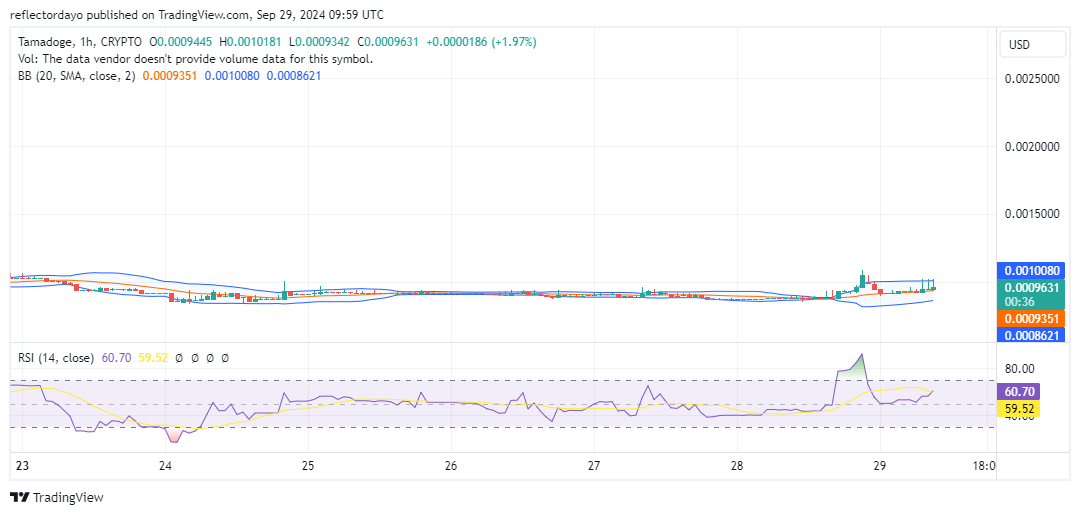Click the 0.0025000 price axis label

pos(1031,78)
